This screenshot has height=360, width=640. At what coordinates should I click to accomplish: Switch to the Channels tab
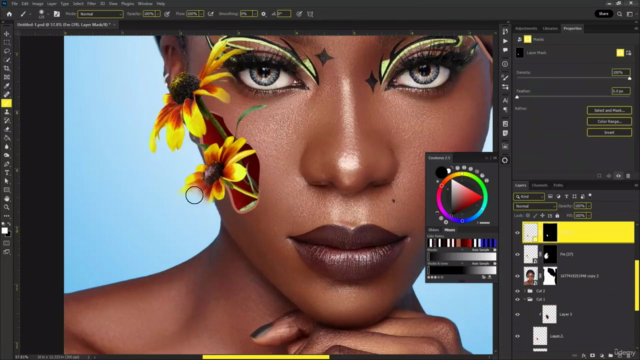click(540, 185)
